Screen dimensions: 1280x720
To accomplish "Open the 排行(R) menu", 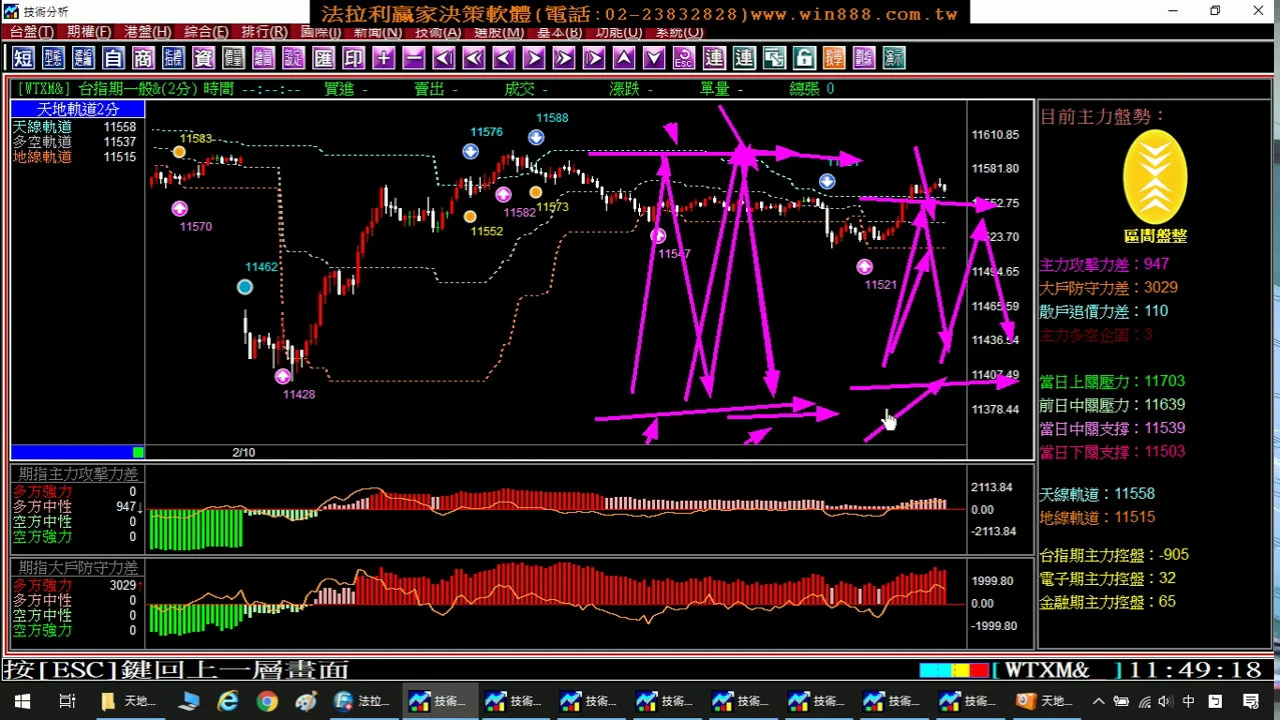I will pyautogui.click(x=264, y=32).
